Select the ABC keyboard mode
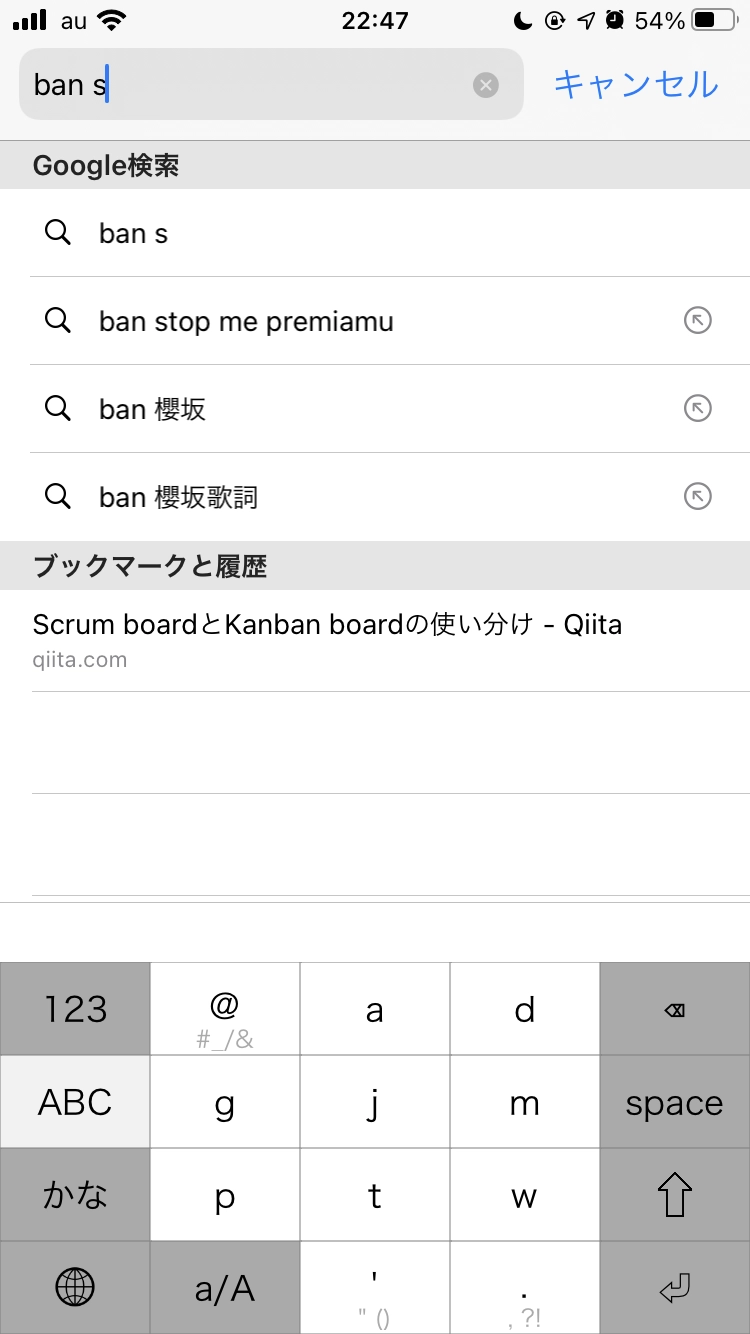The width and height of the screenshot is (750, 1334). [x=75, y=1102]
